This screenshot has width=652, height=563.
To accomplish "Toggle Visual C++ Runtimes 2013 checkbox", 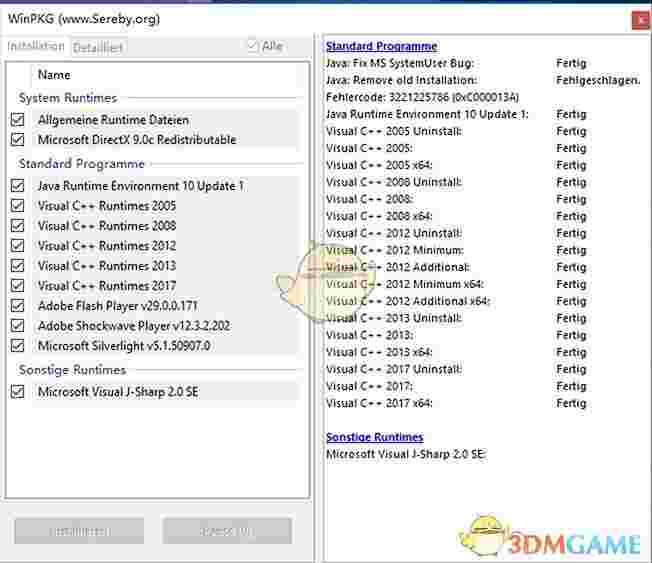I will (x=17, y=265).
